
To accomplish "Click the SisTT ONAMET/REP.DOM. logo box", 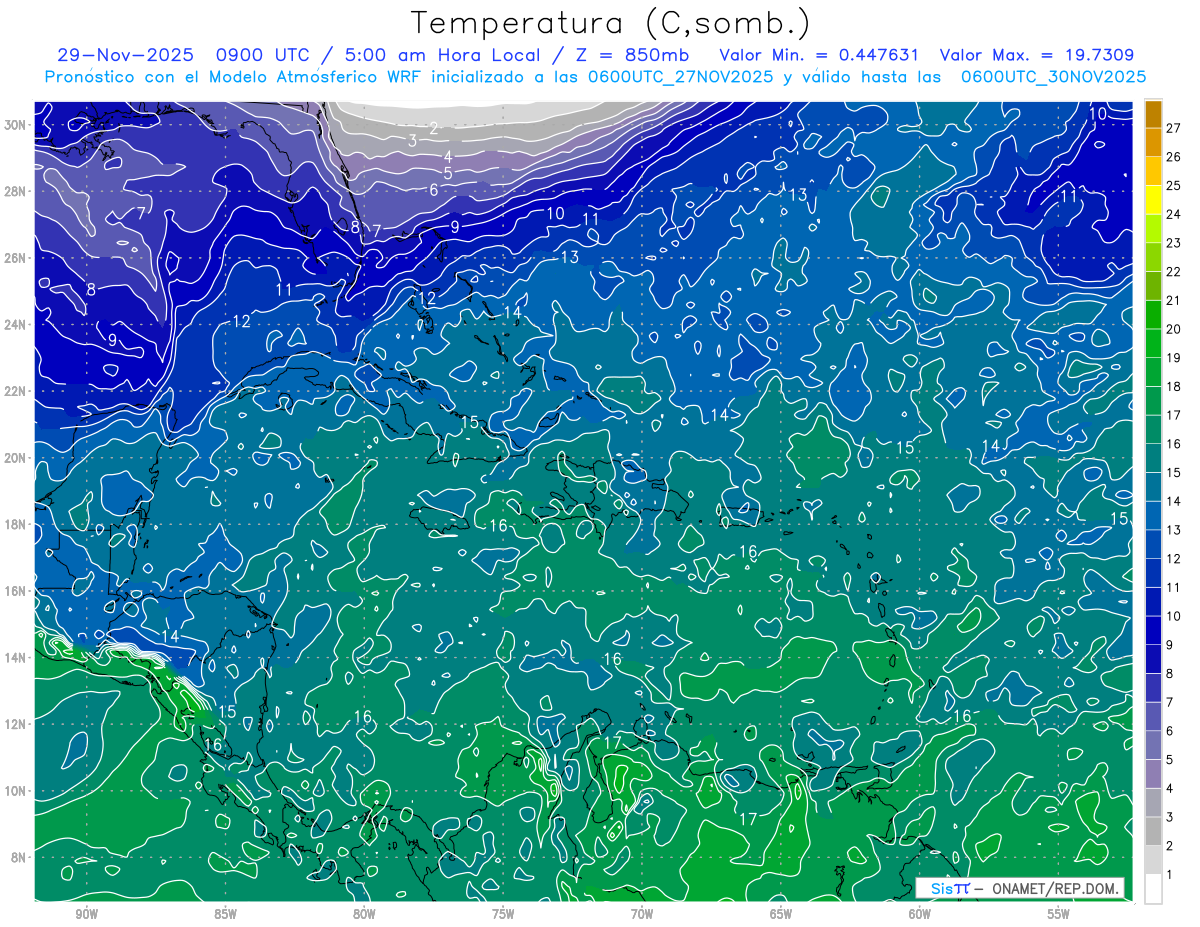I will point(1020,888).
